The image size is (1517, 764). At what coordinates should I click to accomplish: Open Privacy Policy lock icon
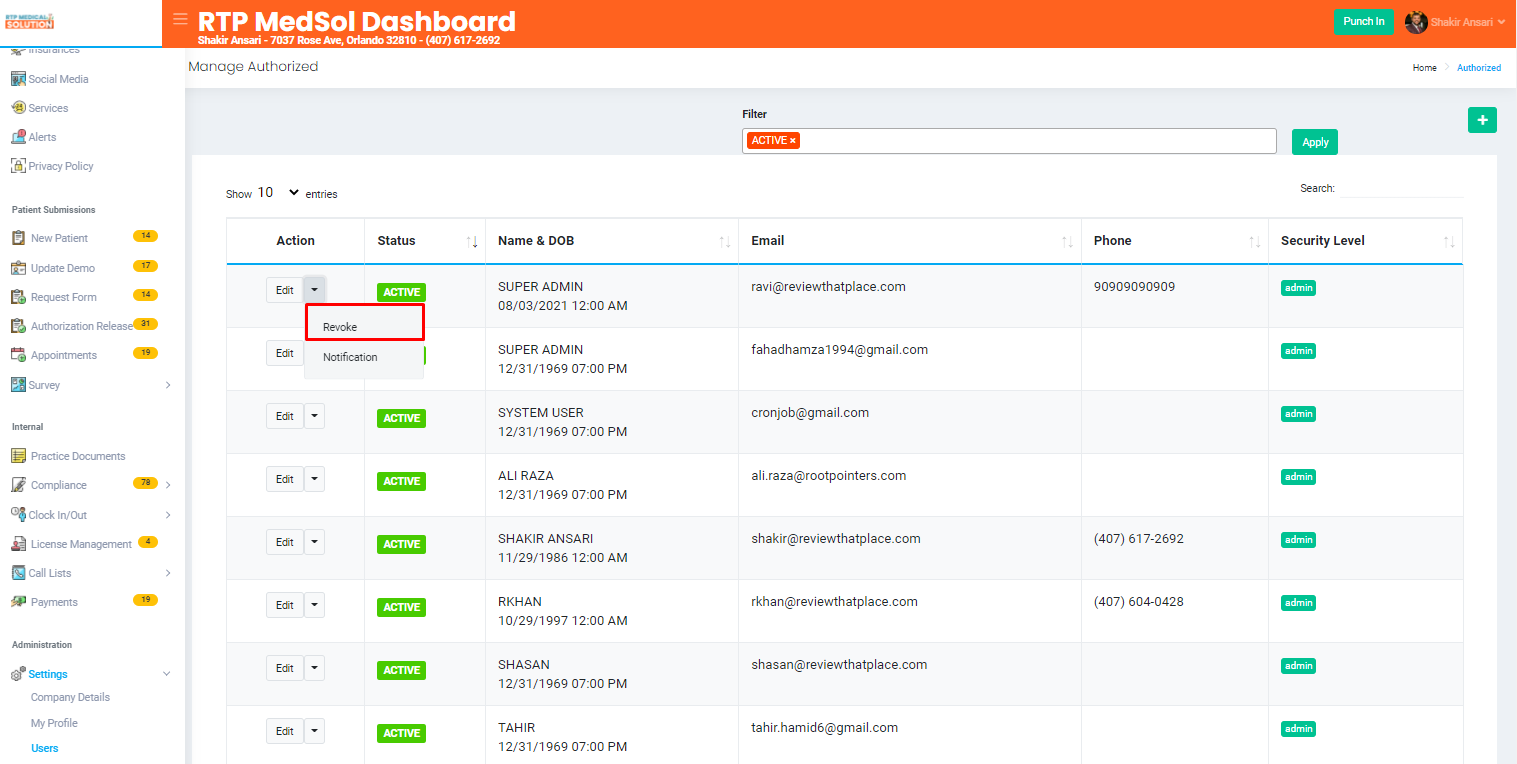pos(18,166)
